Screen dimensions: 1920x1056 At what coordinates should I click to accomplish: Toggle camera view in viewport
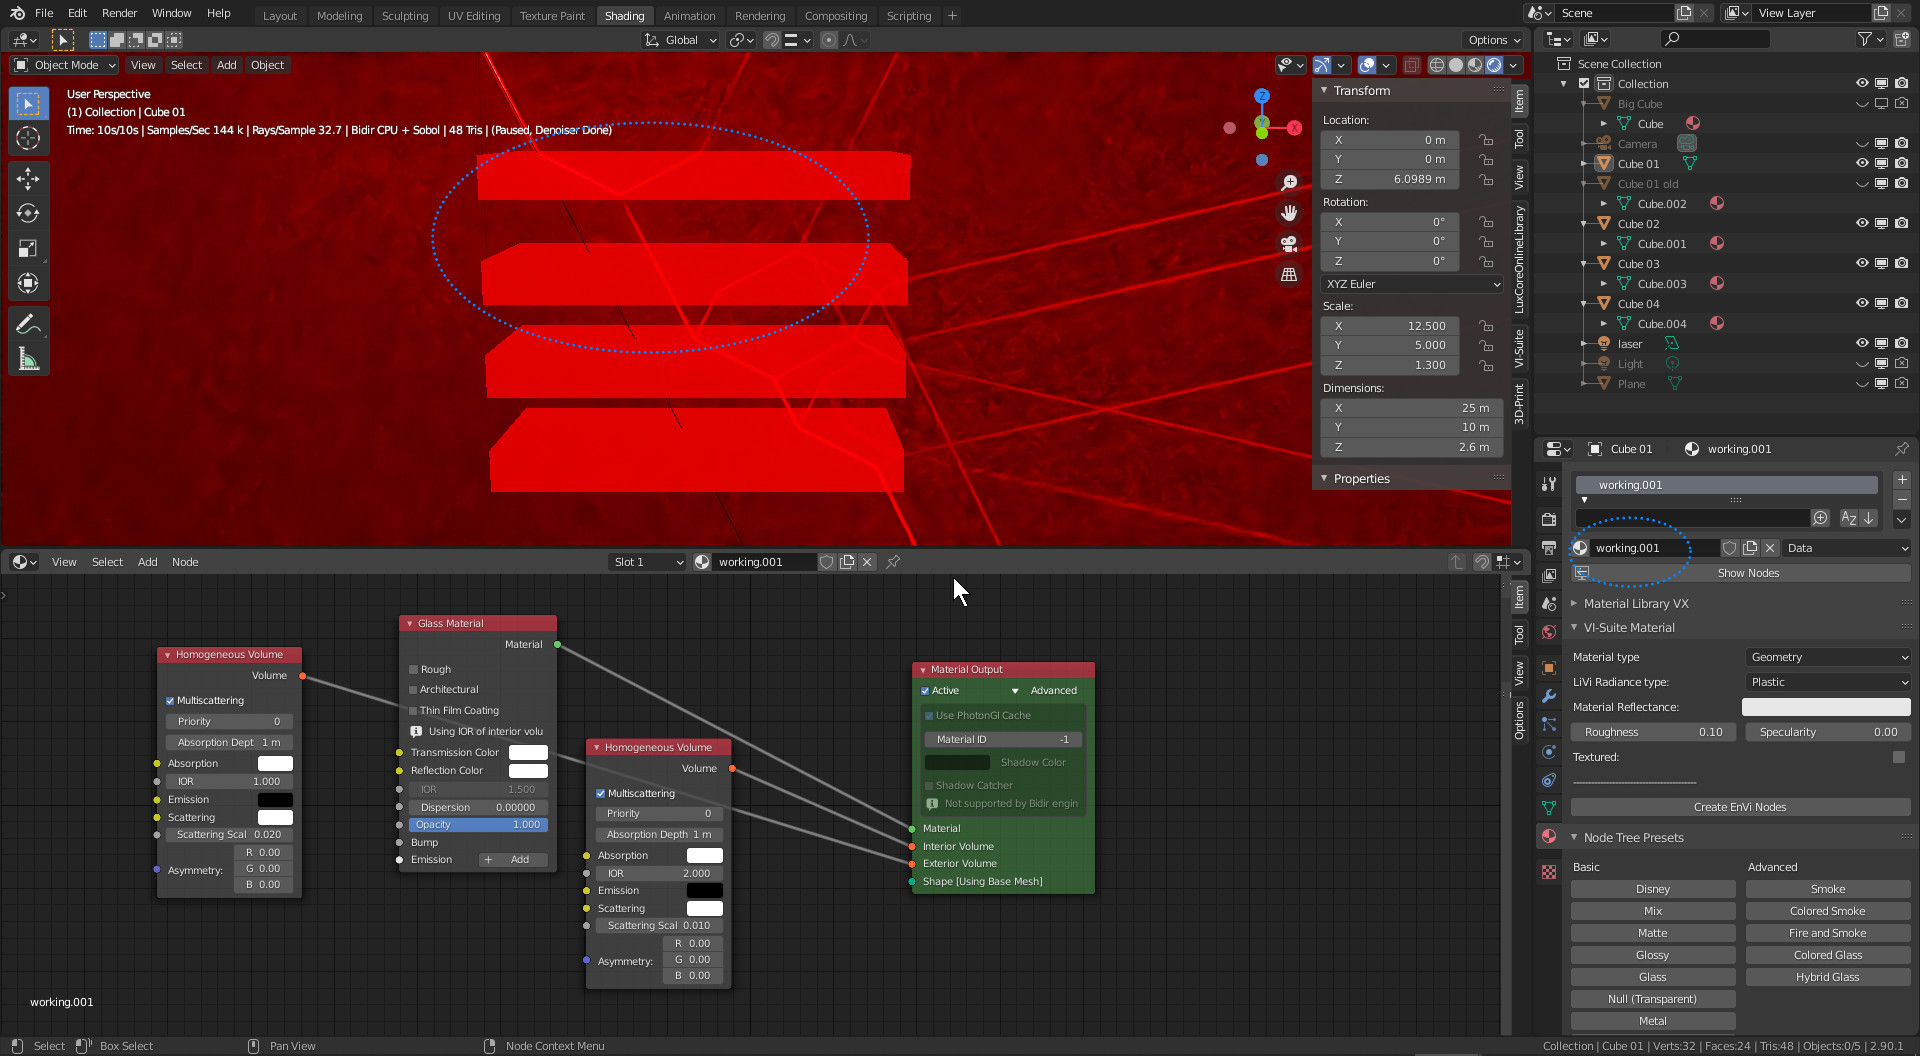pyautogui.click(x=1289, y=244)
